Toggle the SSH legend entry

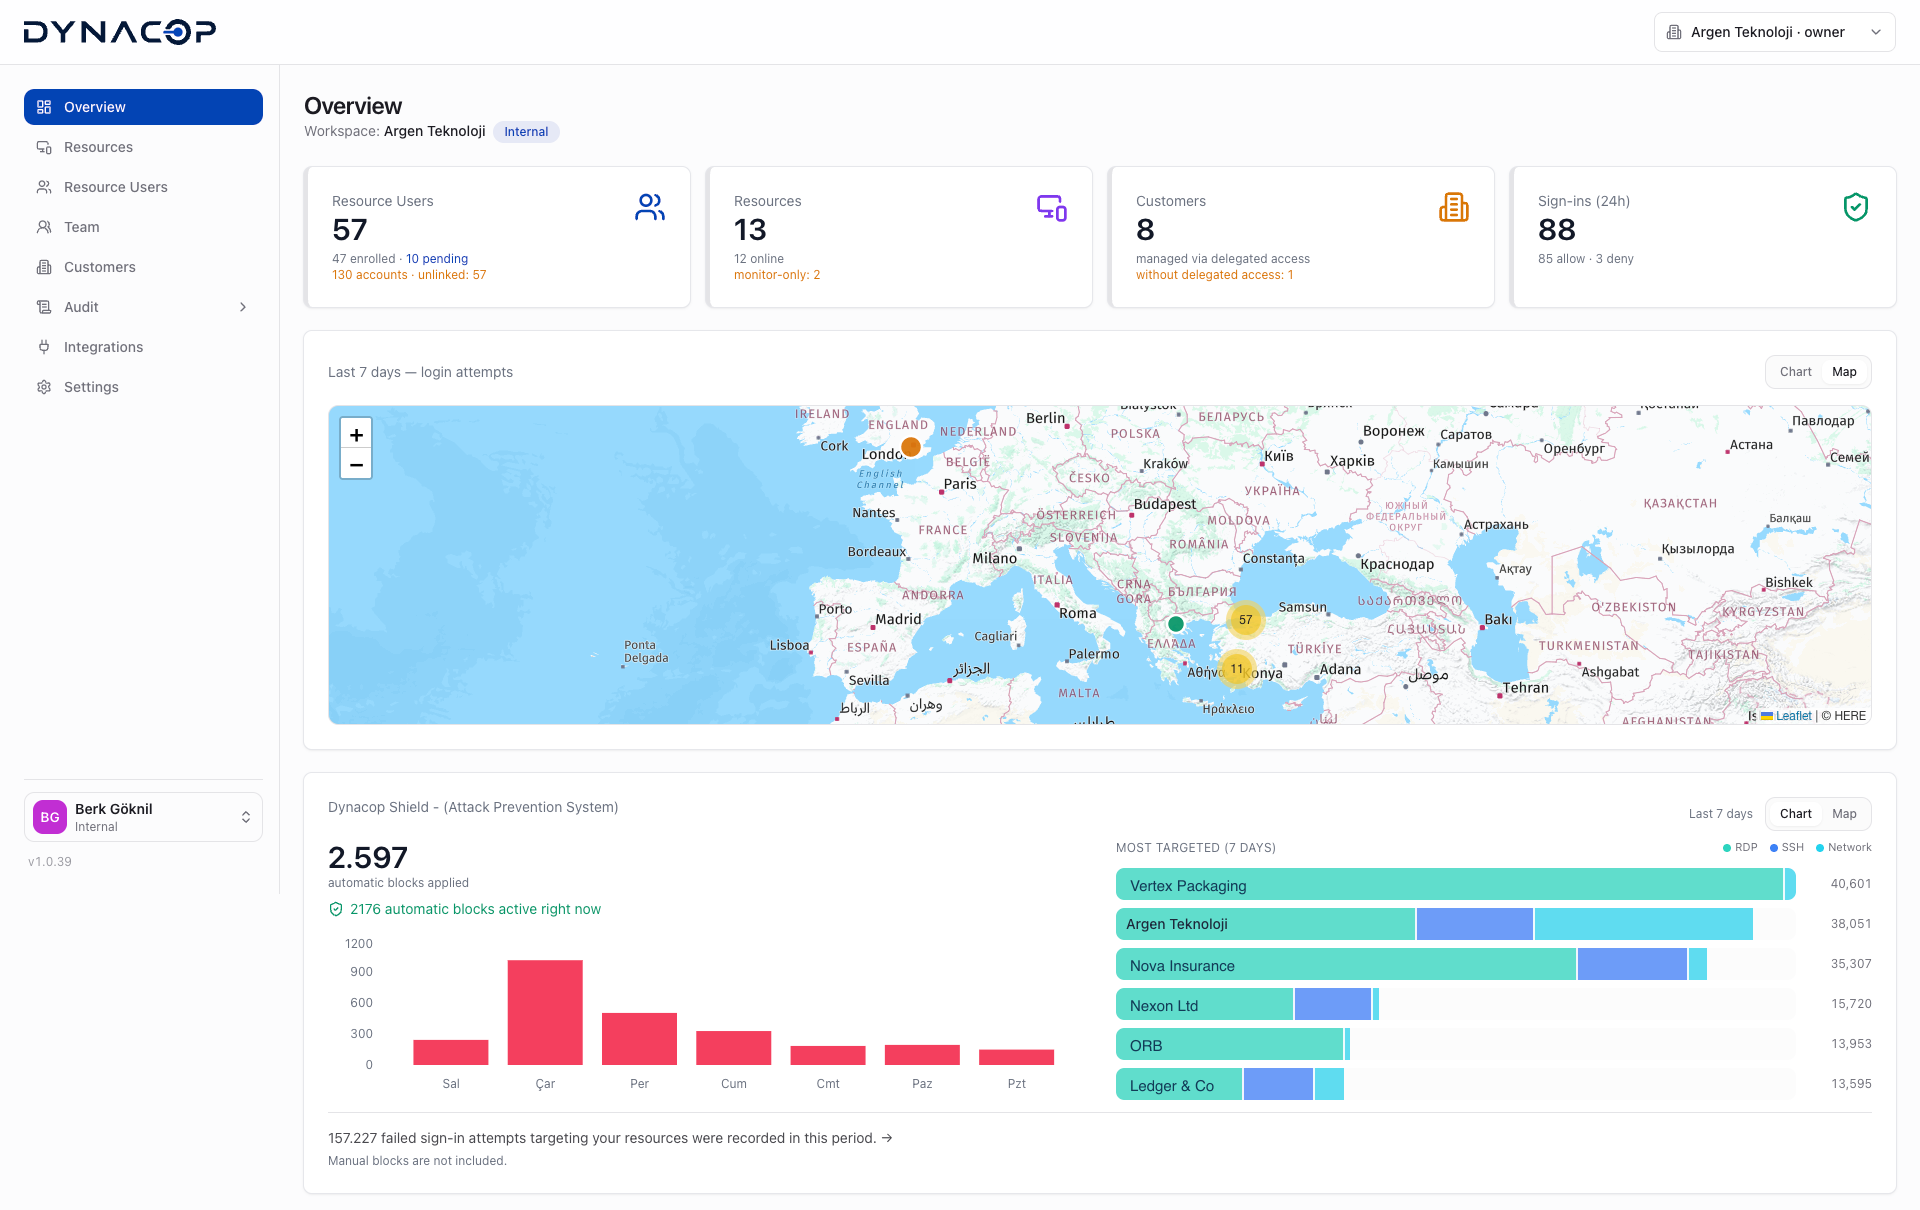coord(1787,847)
